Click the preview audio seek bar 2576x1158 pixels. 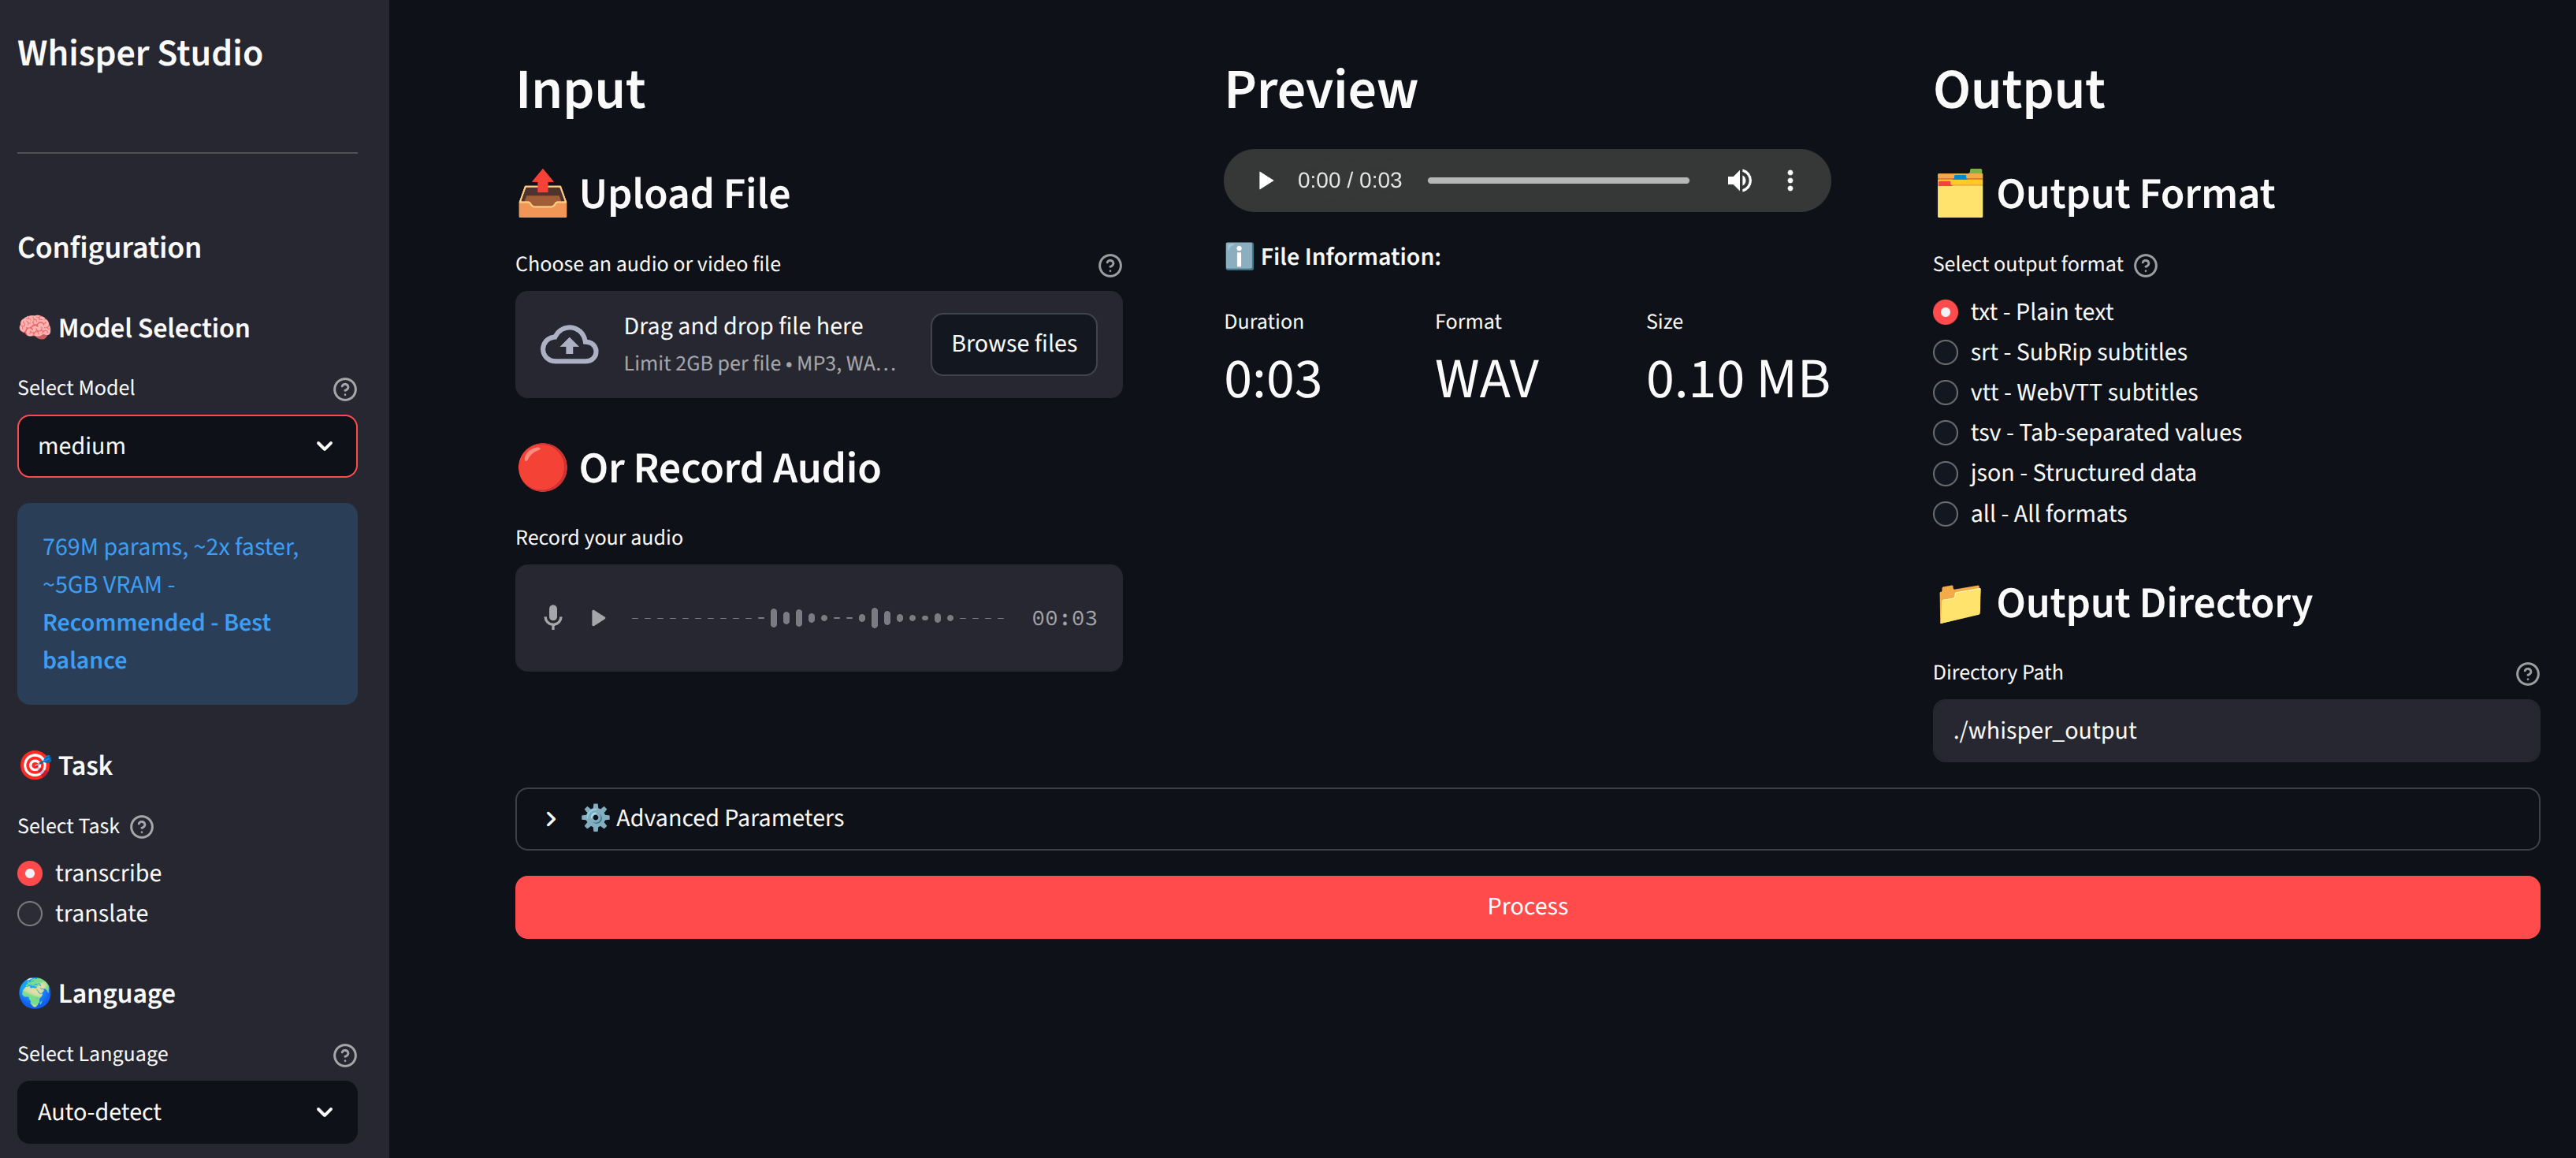(x=1558, y=181)
